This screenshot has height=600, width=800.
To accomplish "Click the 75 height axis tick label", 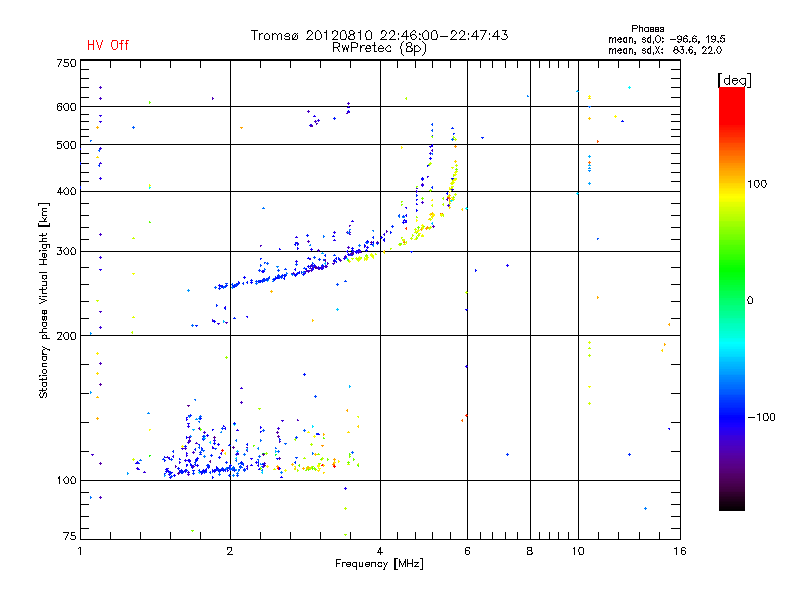I will (x=70, y=536).
